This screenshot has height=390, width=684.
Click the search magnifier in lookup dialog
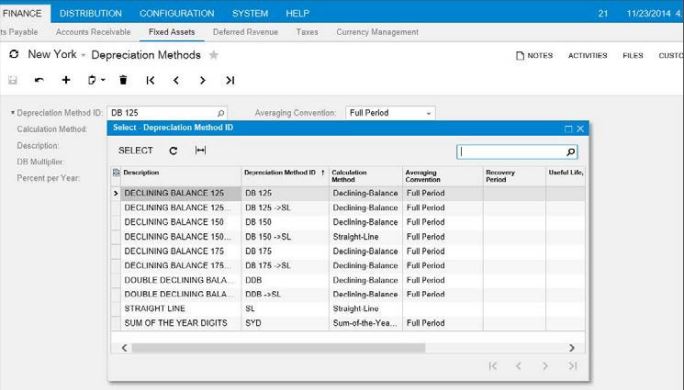click(x=571, y=152)
